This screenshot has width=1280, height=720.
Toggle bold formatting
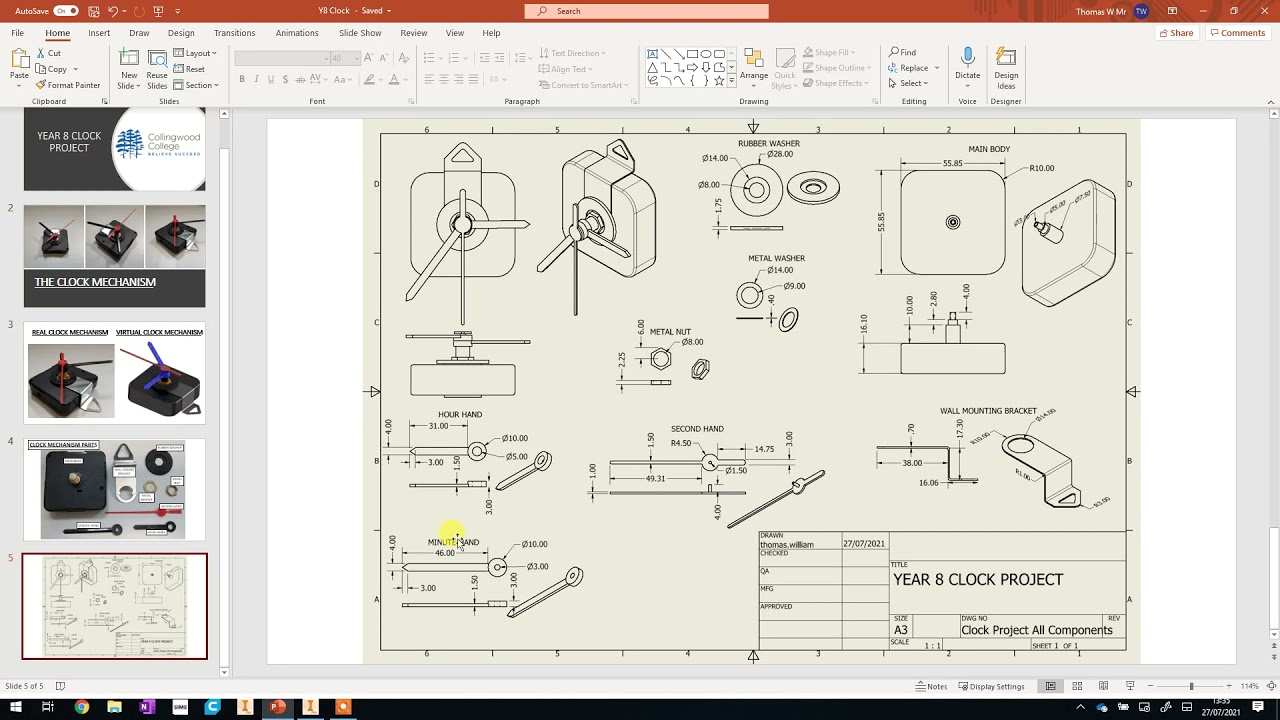(x=242, y=79)
